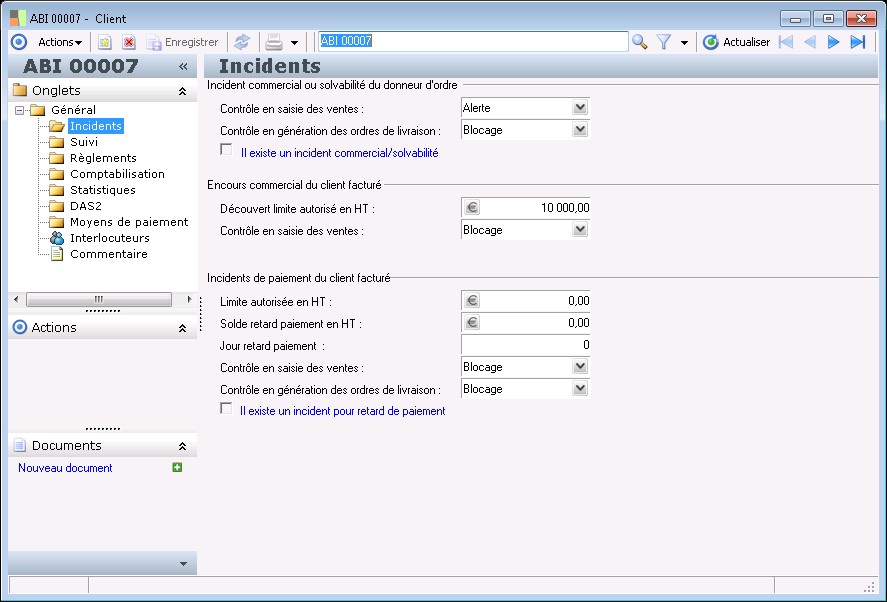Go to last record arrow
The height and width of the screenshot is (602, 887).
(858, 42)
